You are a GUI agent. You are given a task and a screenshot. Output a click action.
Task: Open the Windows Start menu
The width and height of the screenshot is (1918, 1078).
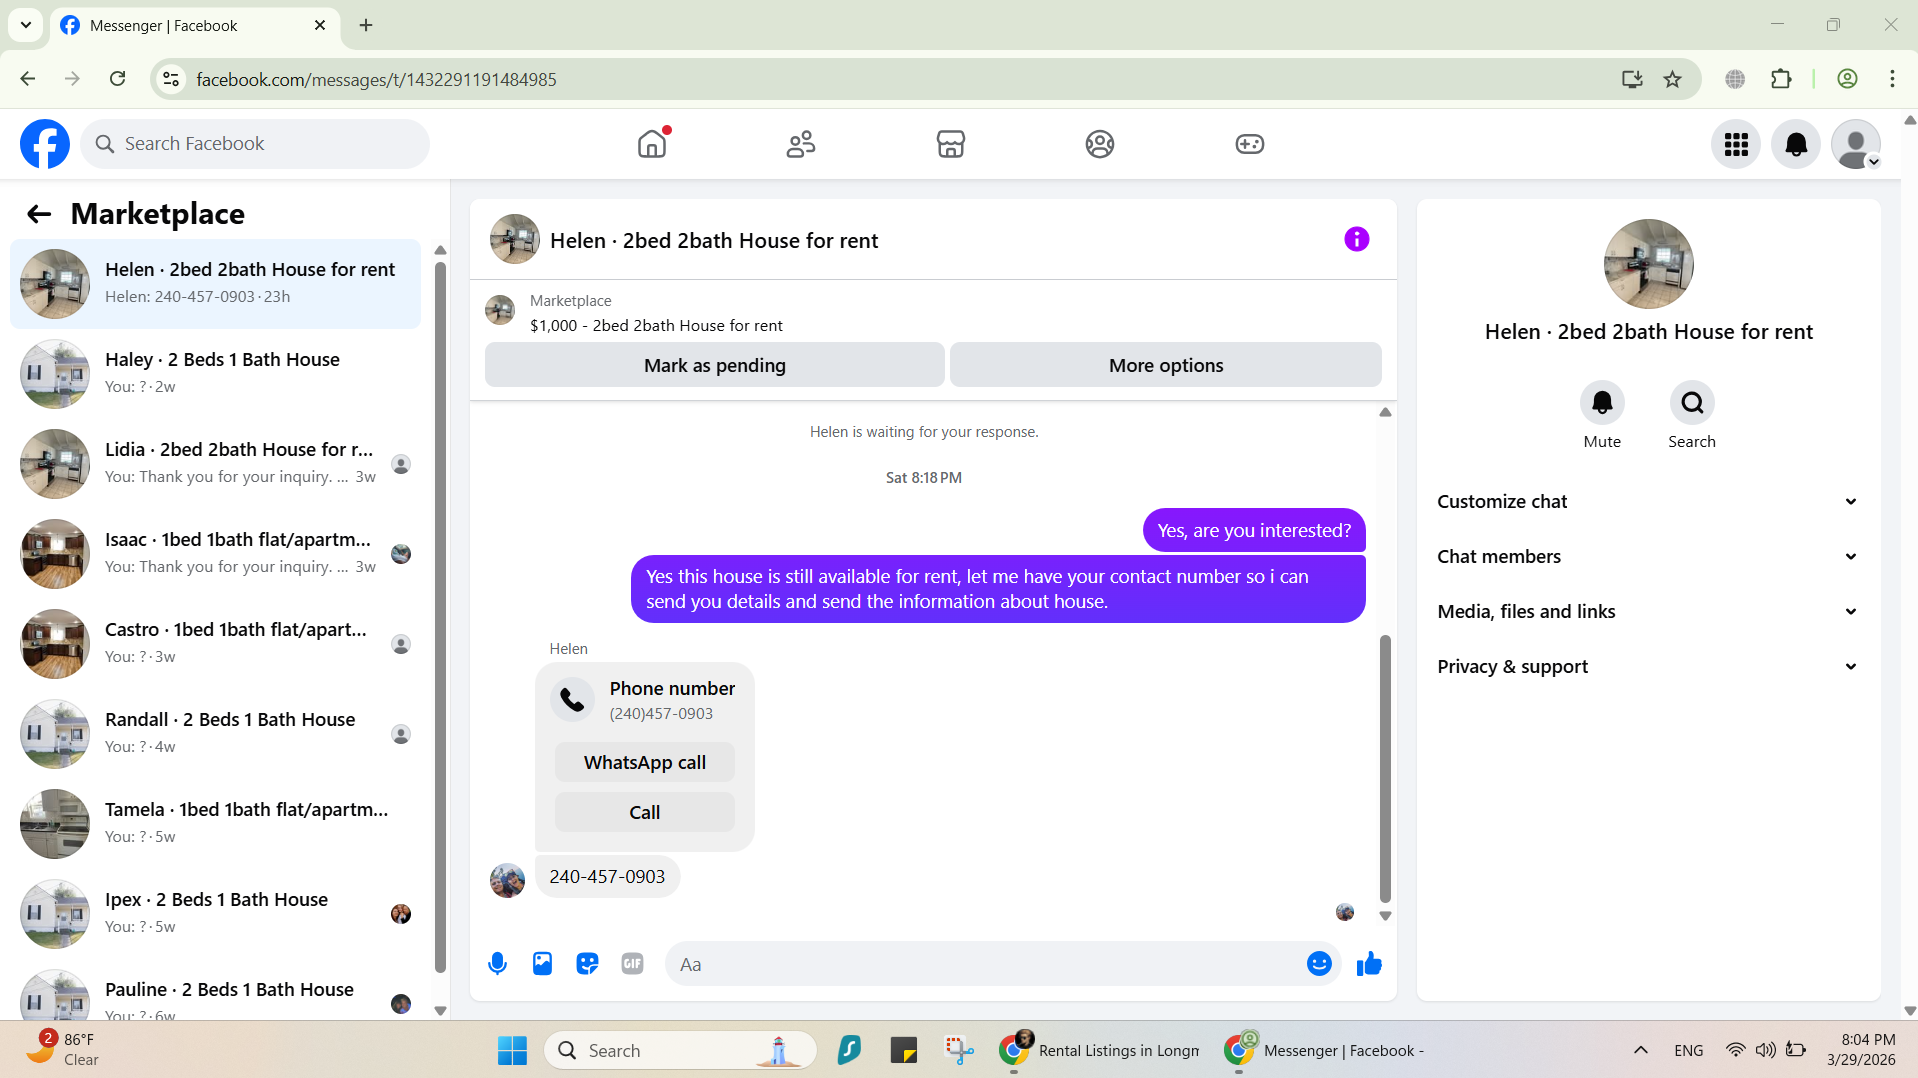512,1050
